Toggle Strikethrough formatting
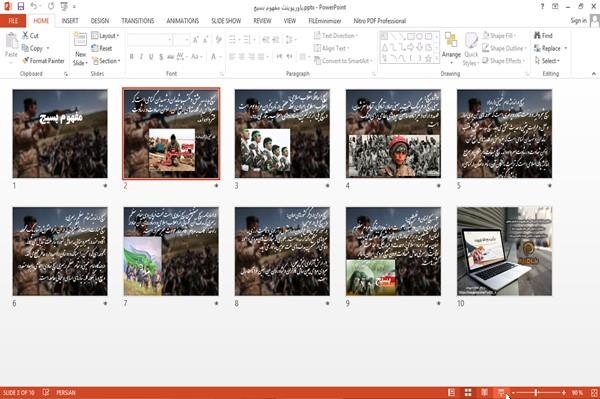Viewport: 600px width, 399px height. (x=171, y=57)
